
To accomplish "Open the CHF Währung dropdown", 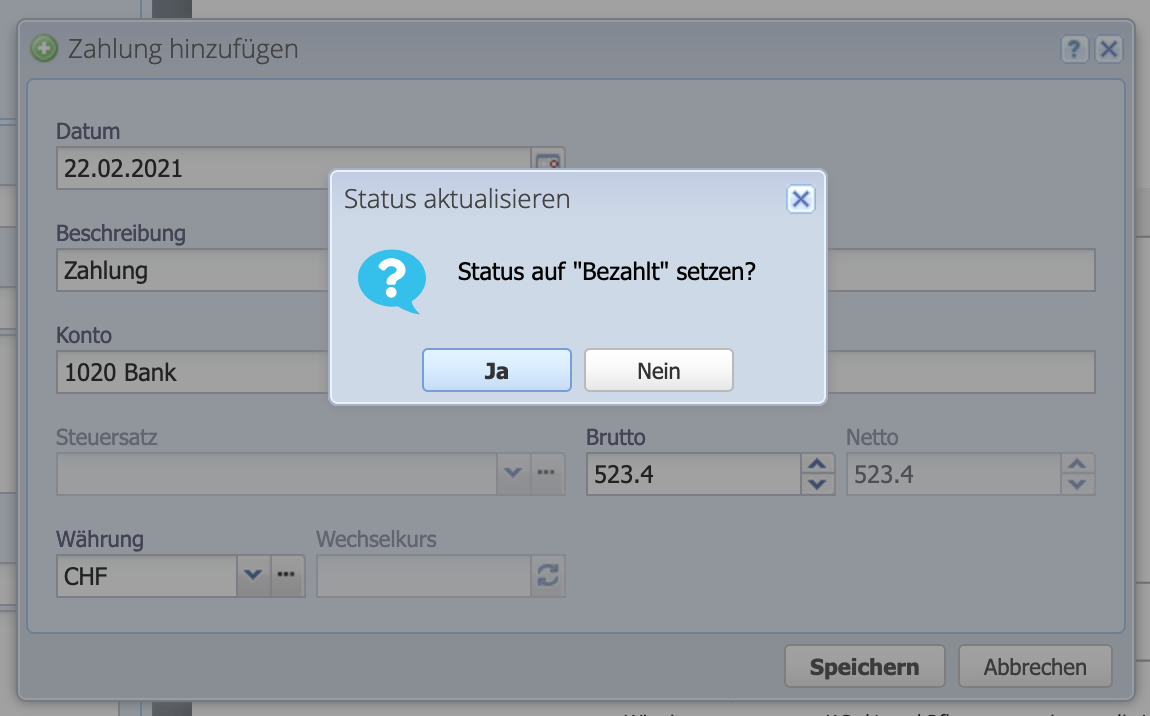I will (253, 576).
